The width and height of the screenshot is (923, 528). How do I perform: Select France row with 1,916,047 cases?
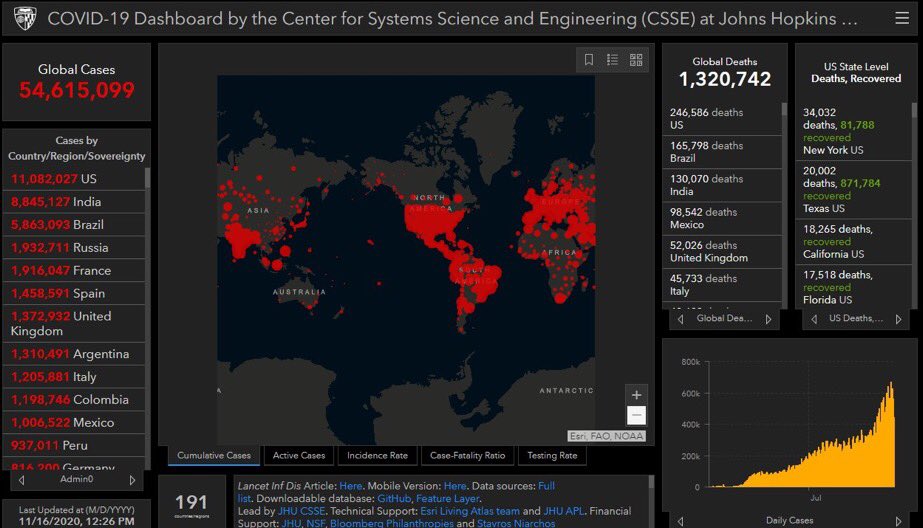(74, 270)
